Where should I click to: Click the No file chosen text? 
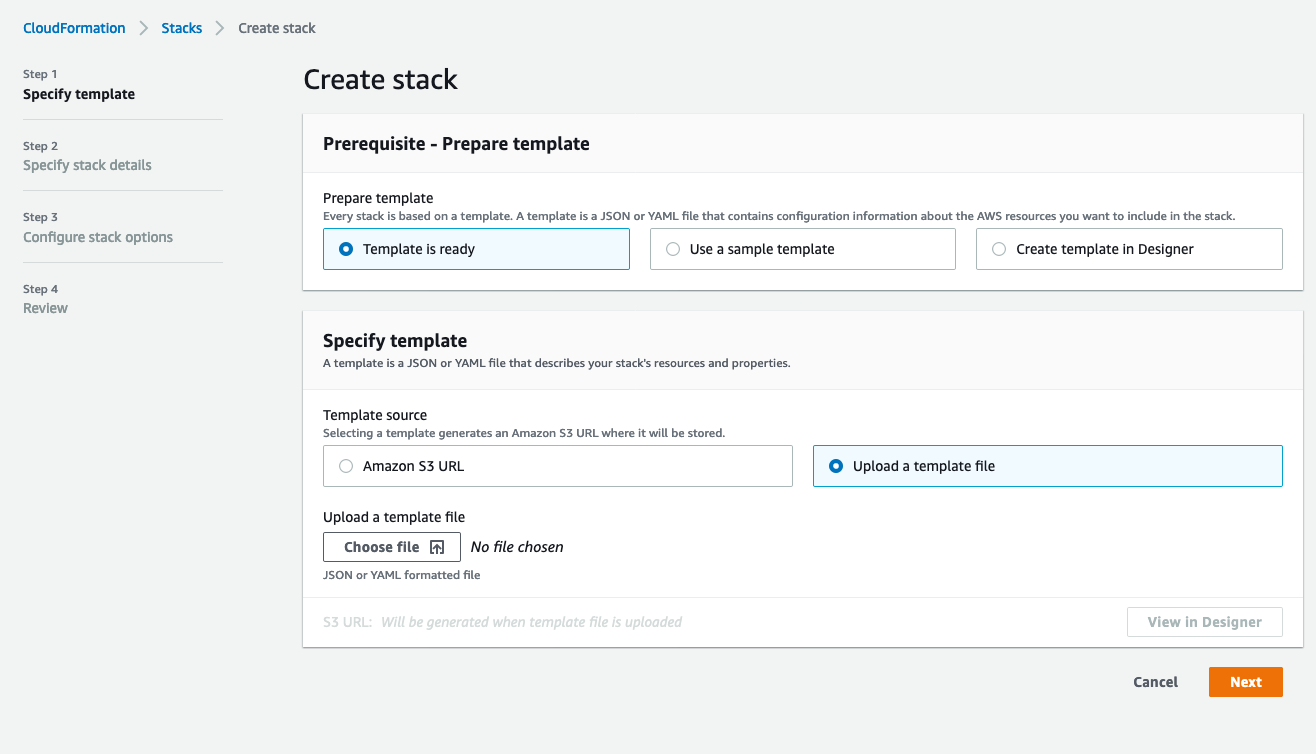[517, 546]
